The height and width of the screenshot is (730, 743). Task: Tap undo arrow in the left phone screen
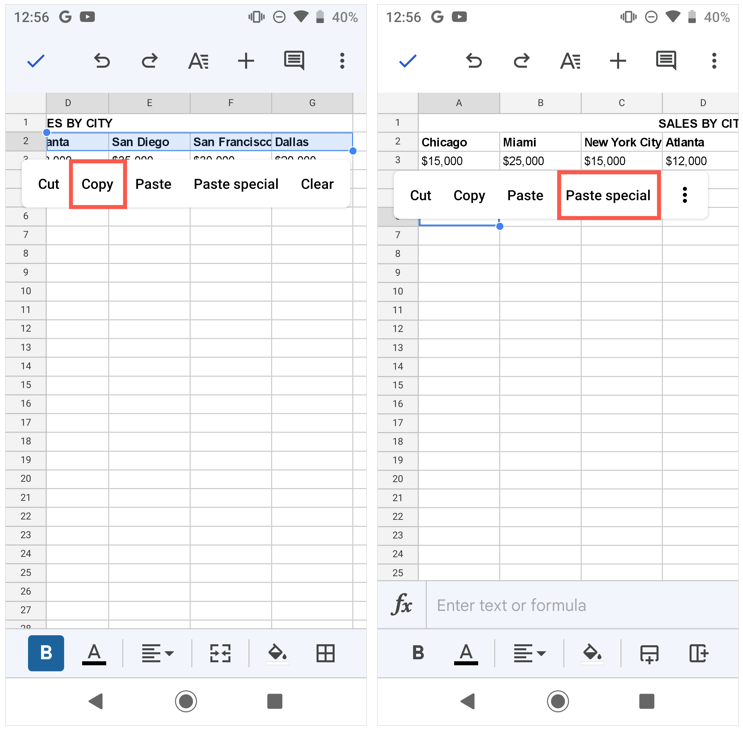(x=102, y=61)
